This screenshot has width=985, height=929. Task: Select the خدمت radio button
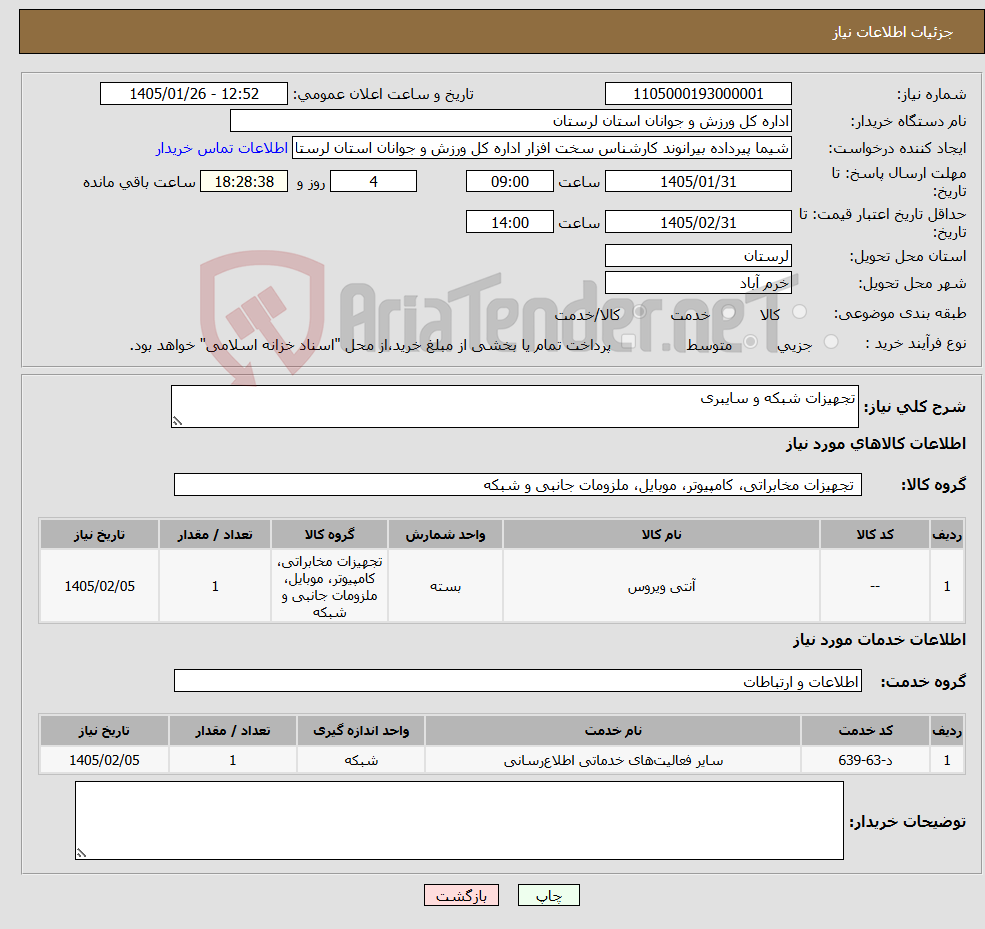[x=729, y=312]
